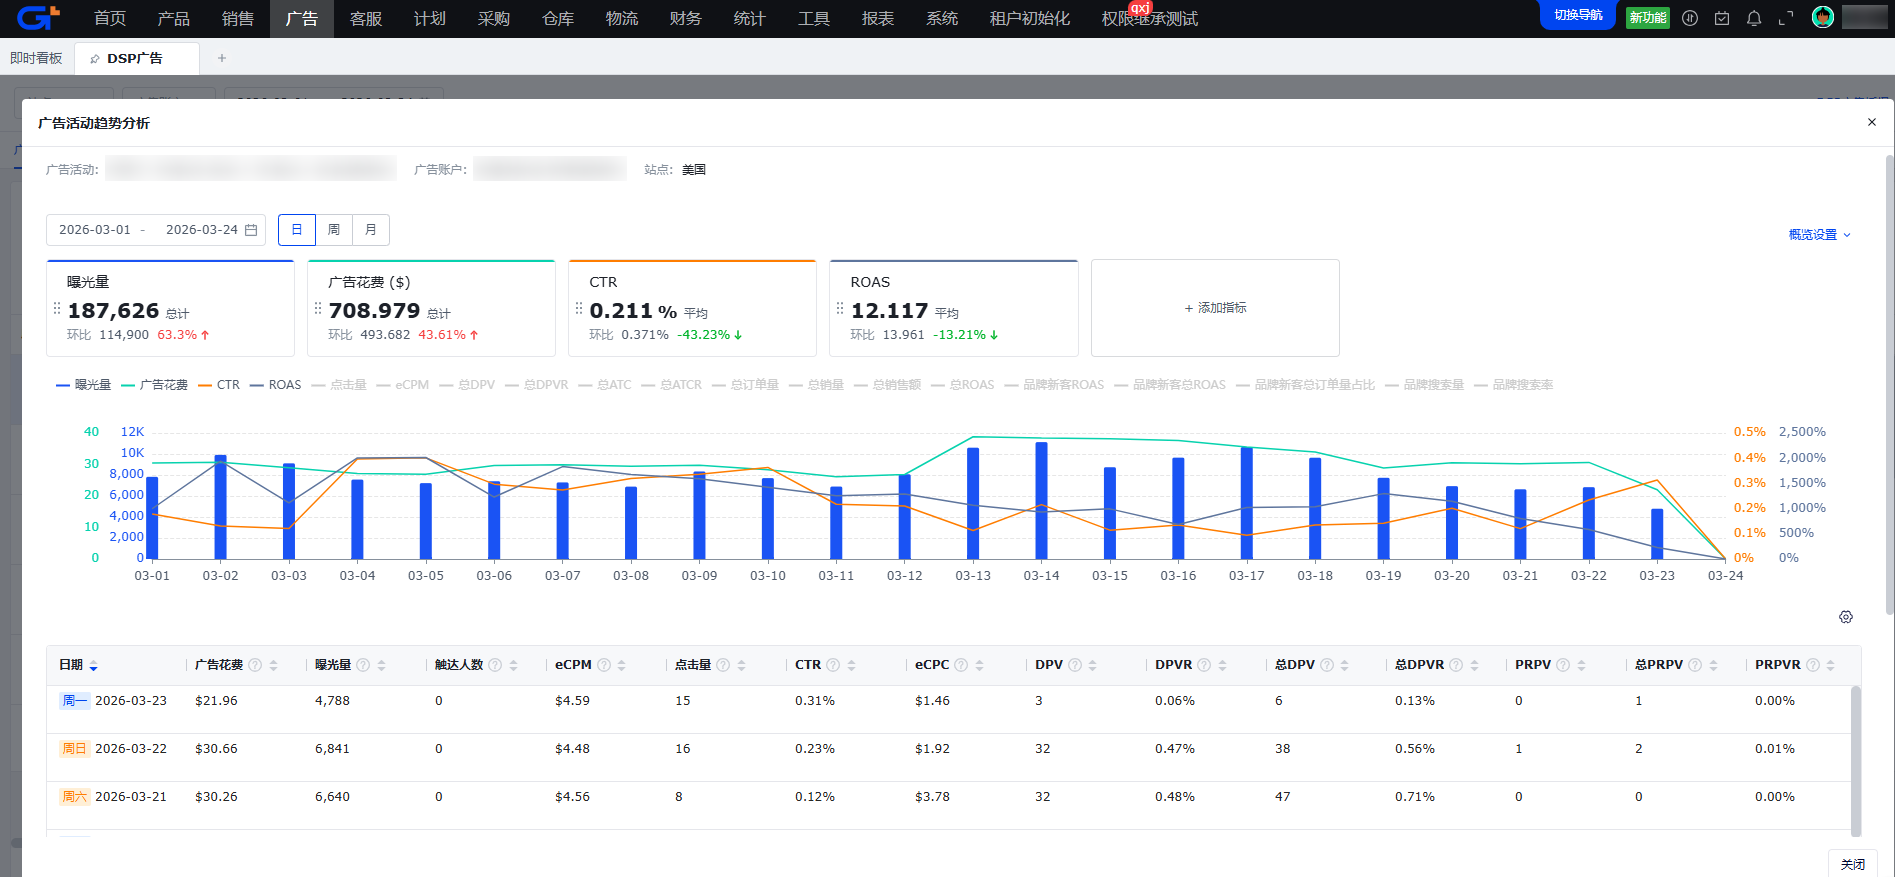
Task: Sort the table by 日期 column
Action: pos(93,665)
